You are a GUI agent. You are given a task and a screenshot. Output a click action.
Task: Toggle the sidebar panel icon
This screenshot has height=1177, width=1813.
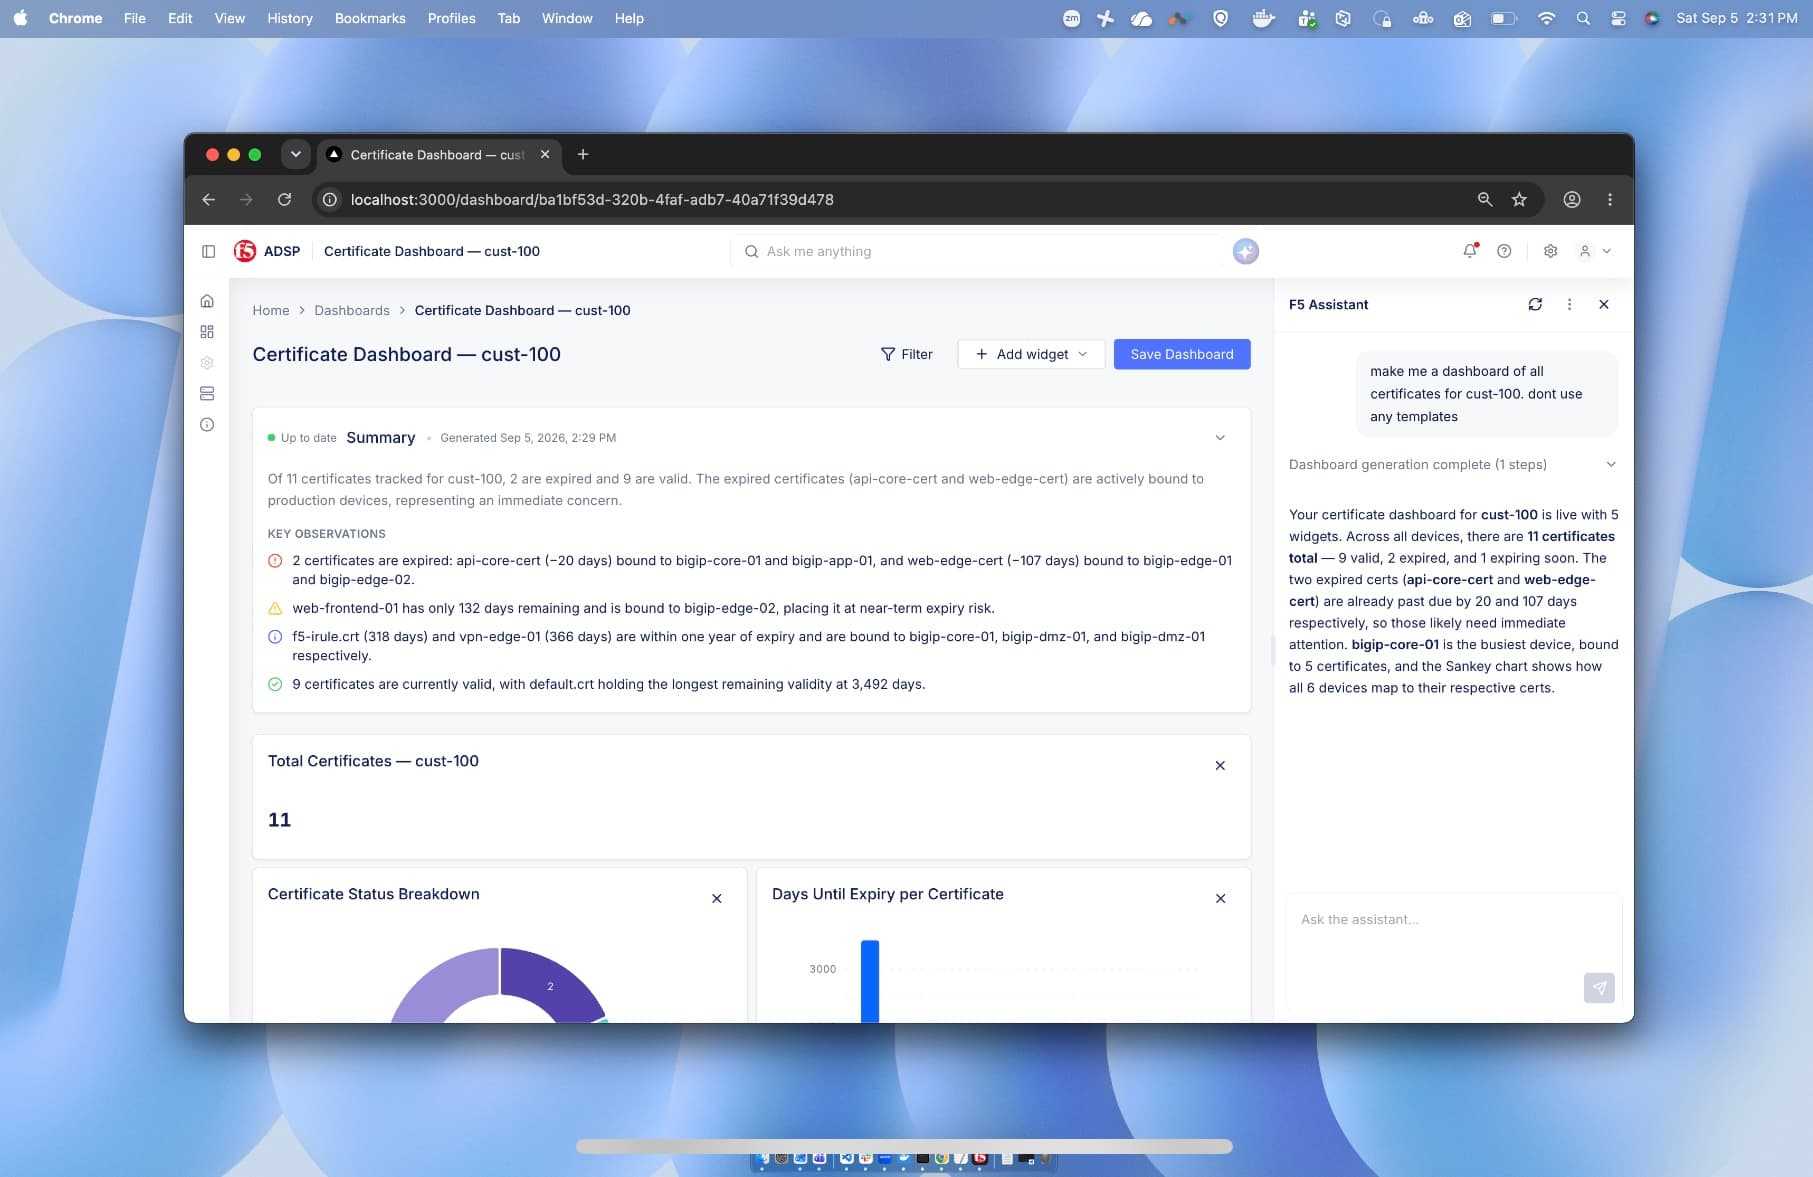point(208,251)
